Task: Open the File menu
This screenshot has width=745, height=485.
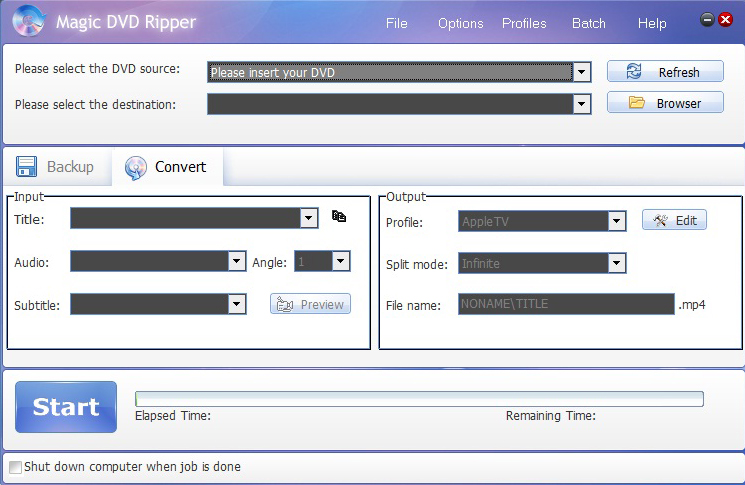Action: pos(397,23)
